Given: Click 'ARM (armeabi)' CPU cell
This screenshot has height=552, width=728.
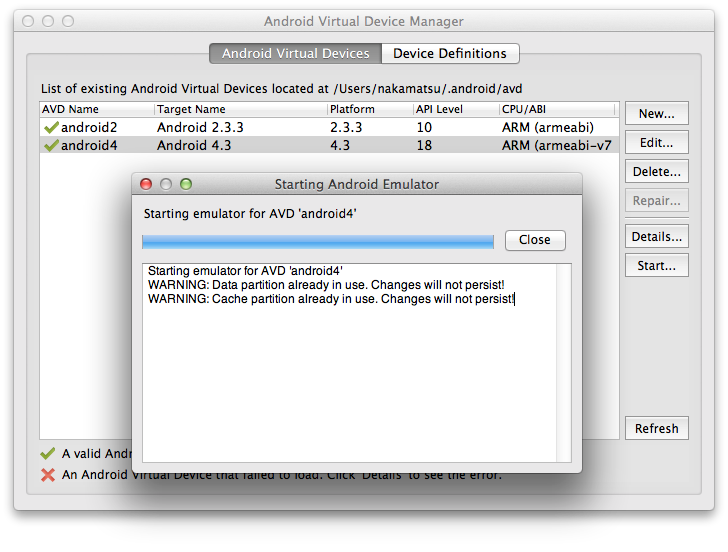Looking at the screenshot, I should 548,127.
